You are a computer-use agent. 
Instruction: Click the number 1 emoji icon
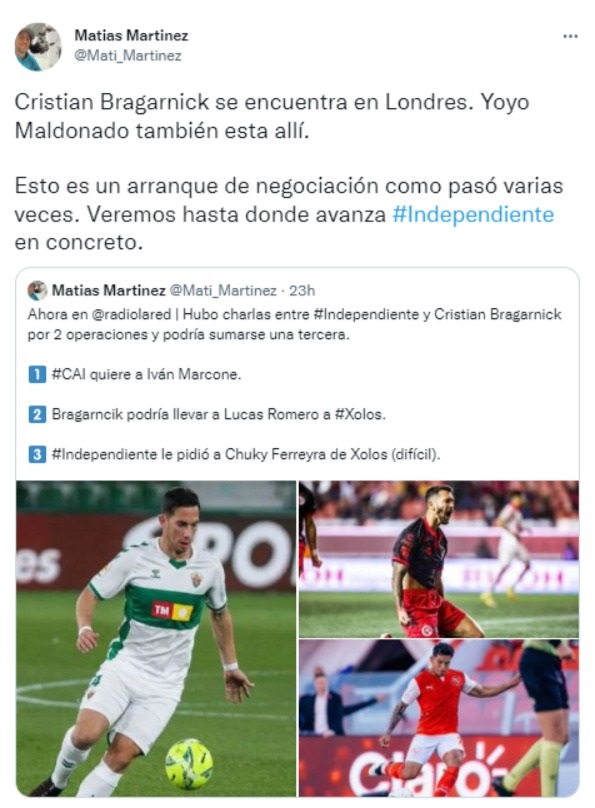pyautogui.click(x=37, y=374)
